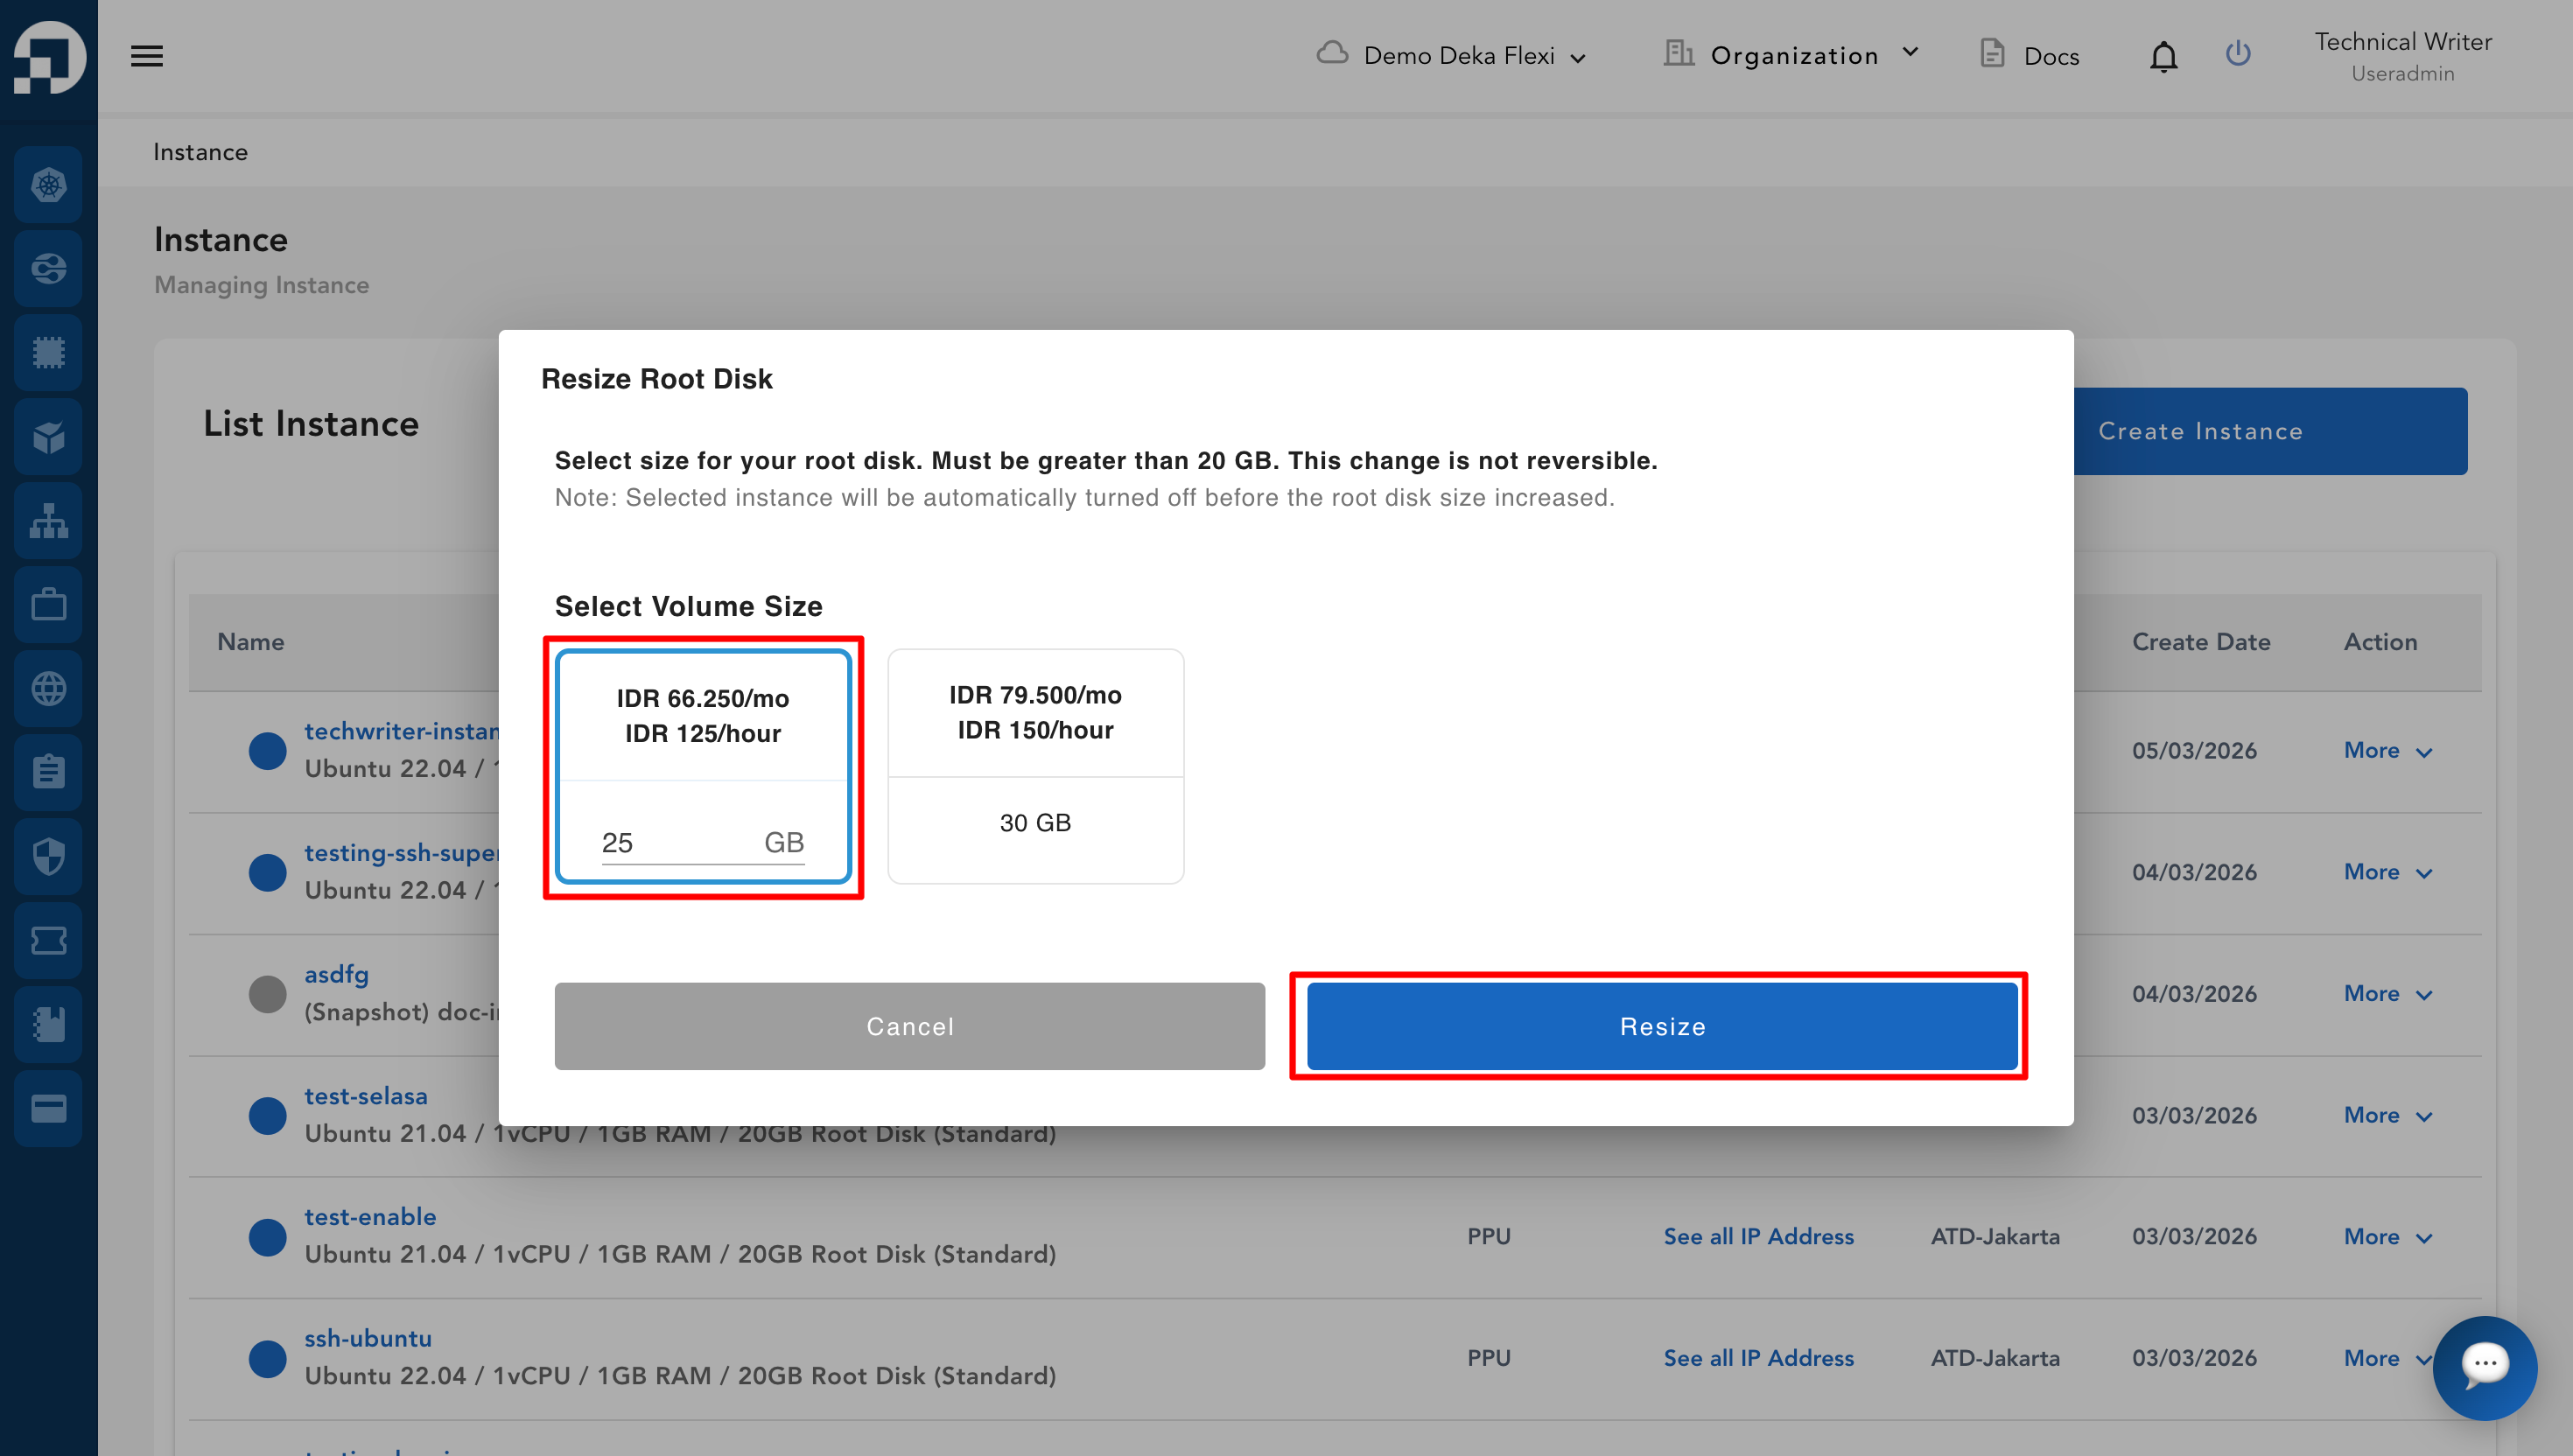Cancel the Resize Root Disk dialog

(909, 1026)
